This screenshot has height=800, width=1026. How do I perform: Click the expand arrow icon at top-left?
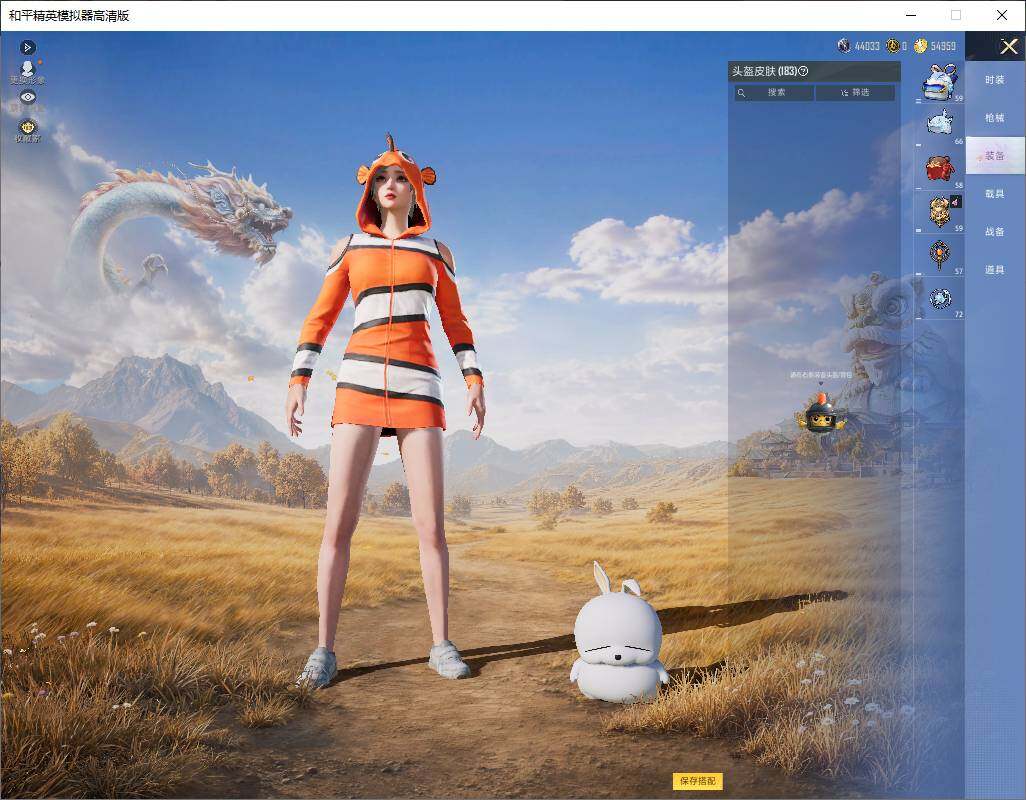[x=27, y=47]
